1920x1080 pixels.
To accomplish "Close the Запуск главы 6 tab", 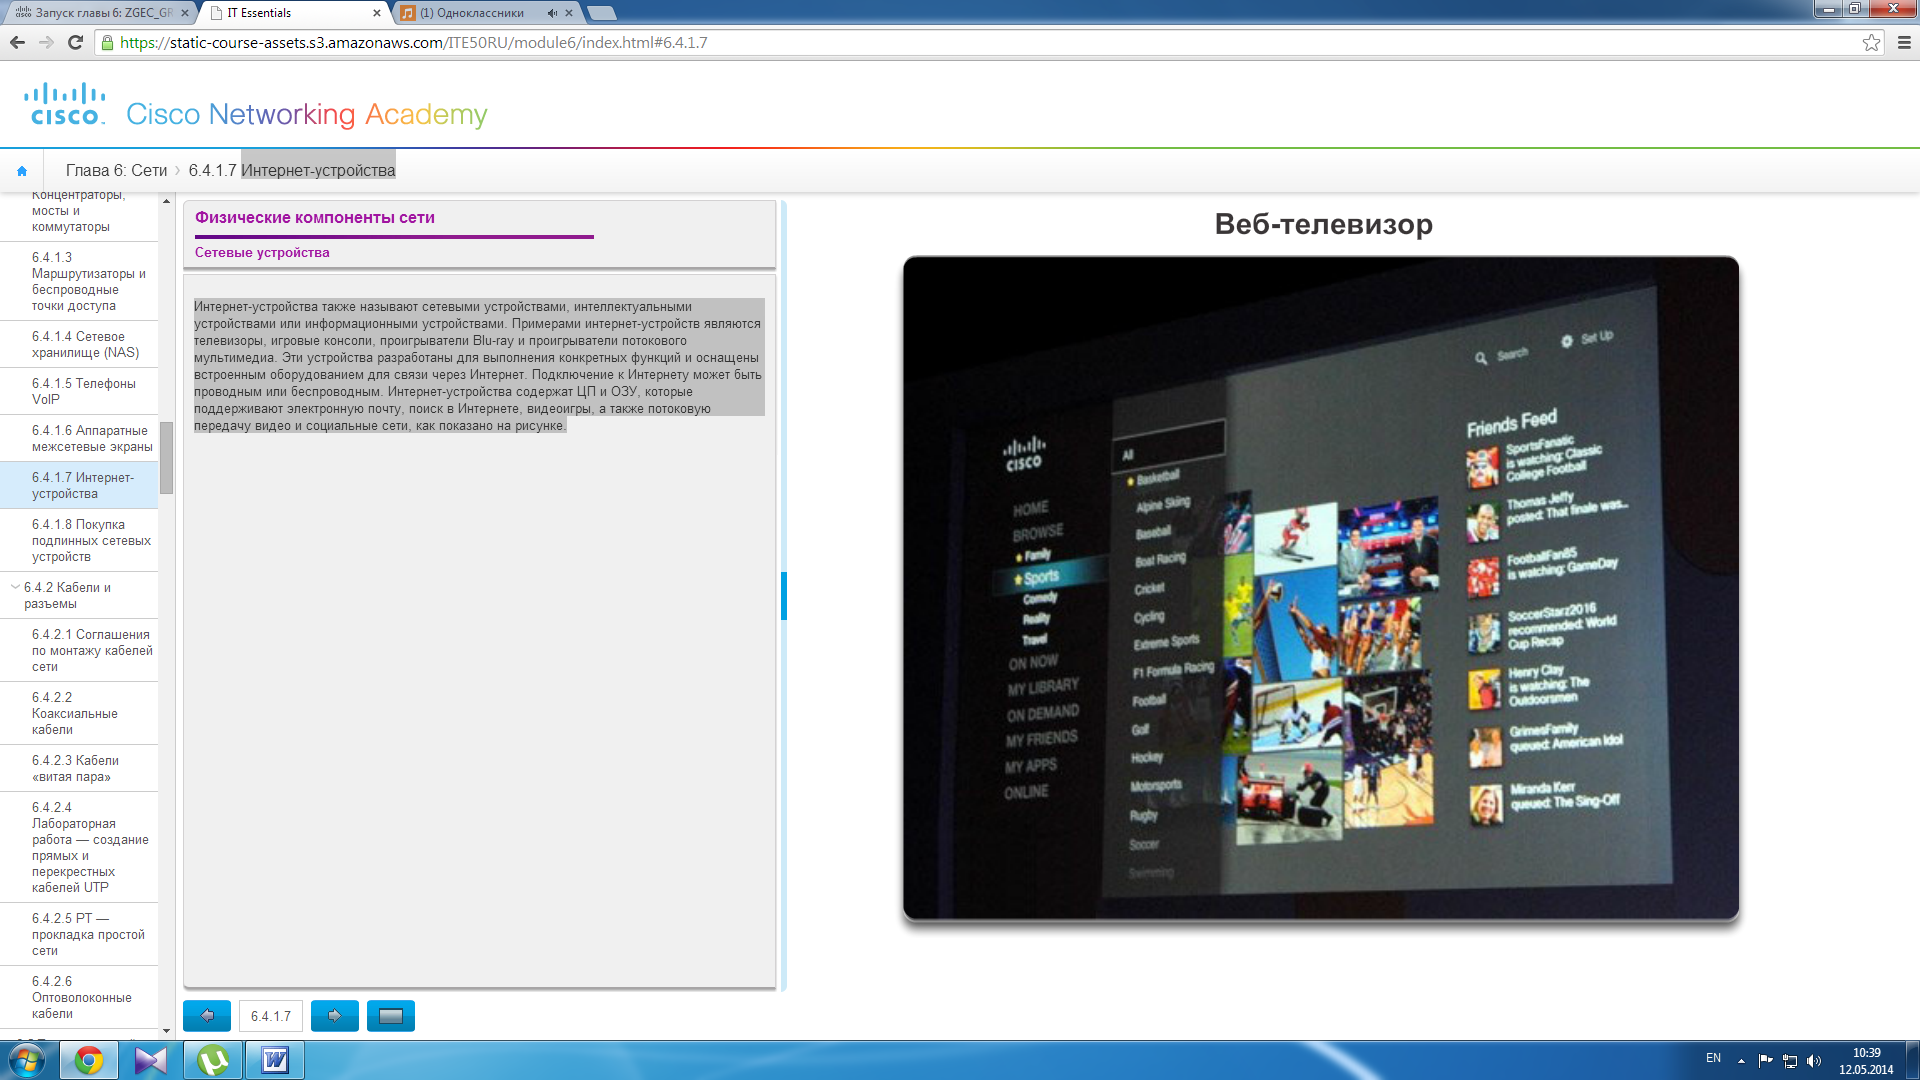I will (184, 13).
